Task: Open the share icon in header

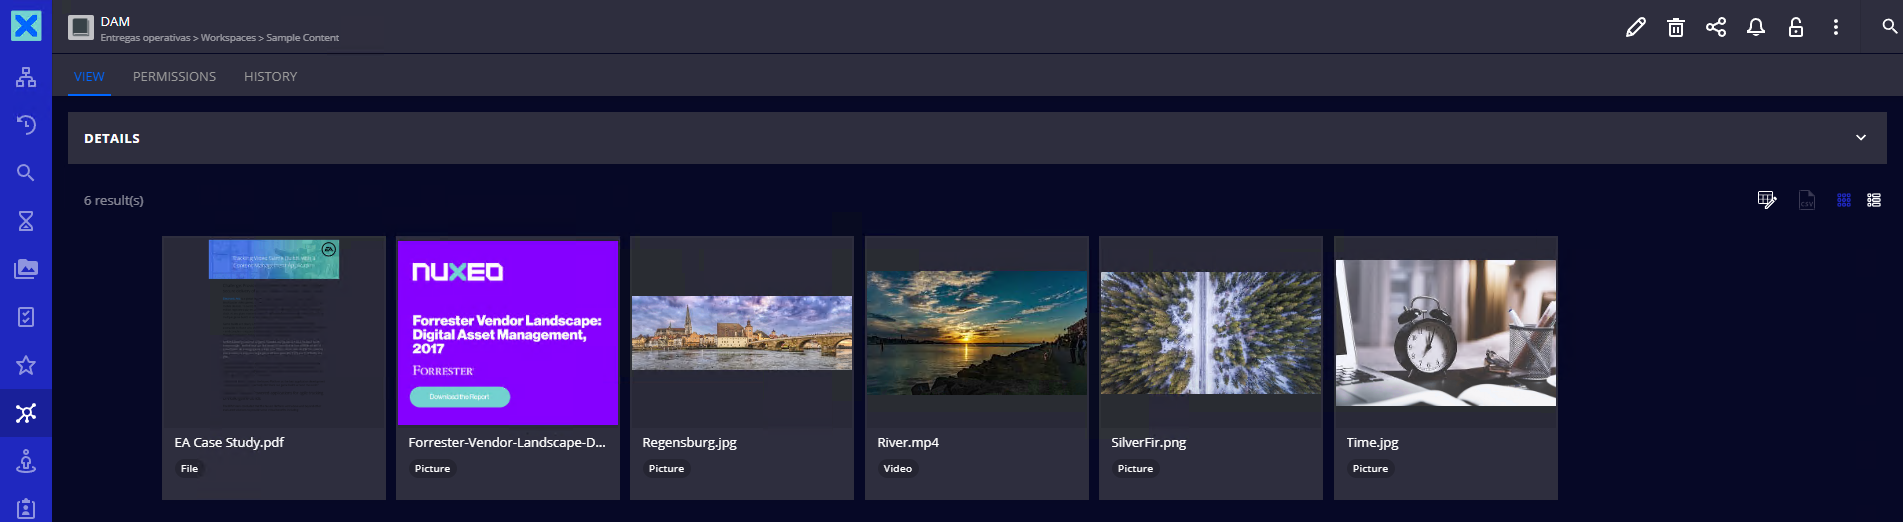Action: pos(1716,28)
